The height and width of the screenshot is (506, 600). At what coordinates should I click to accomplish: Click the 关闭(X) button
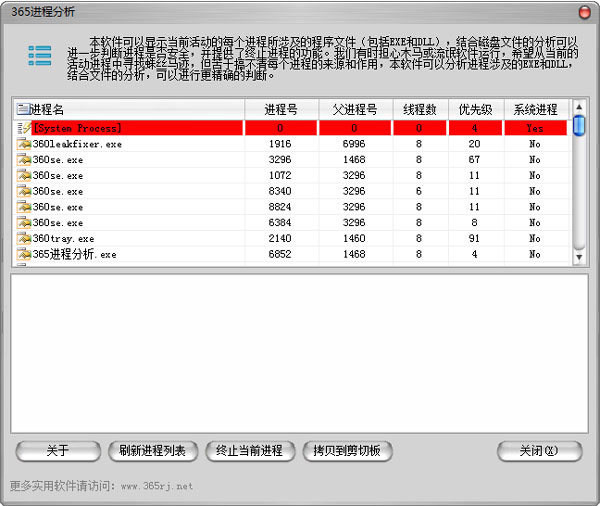(x=539, y=451)
